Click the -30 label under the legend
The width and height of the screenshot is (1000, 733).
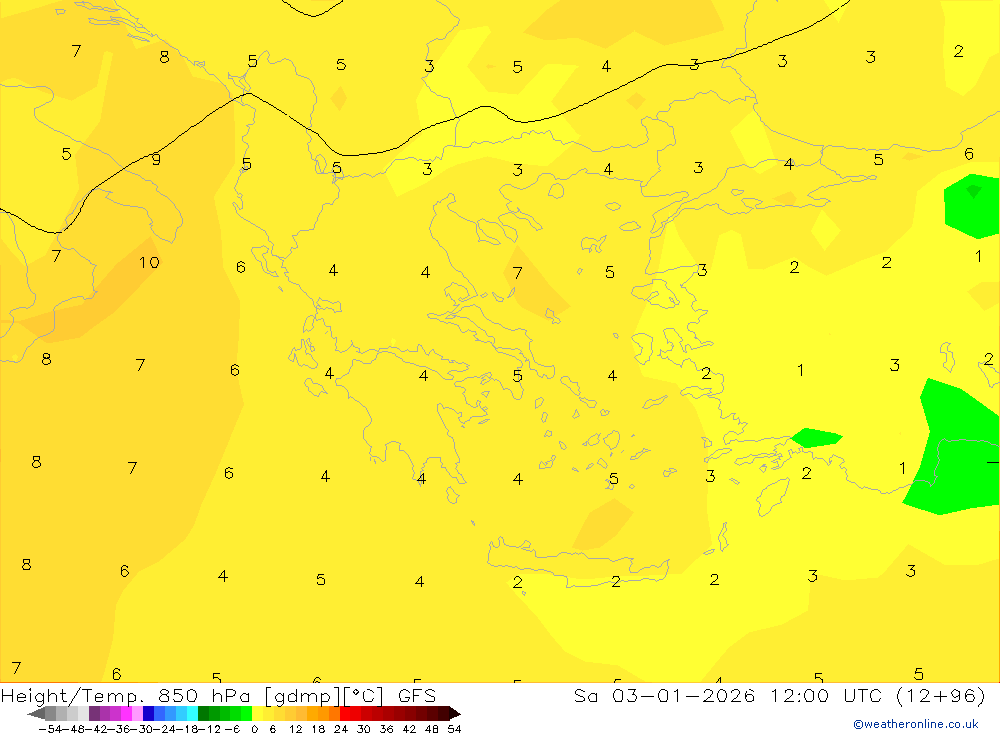click(141, 729)
